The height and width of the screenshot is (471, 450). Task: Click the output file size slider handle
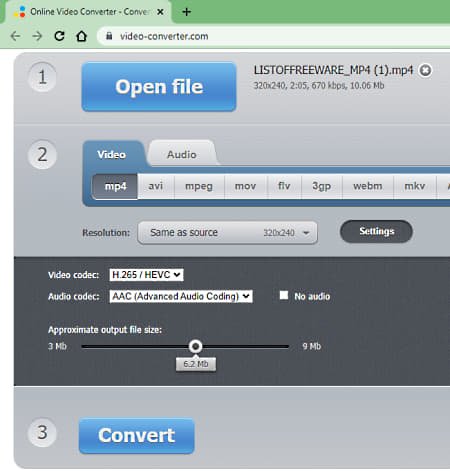coord(196,346)
